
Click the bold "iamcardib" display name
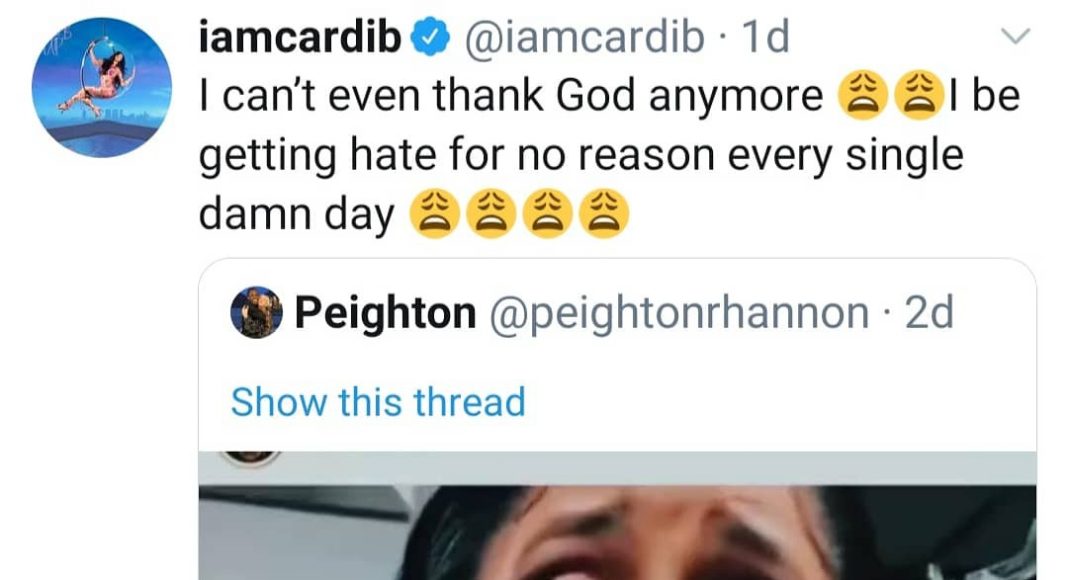301,39
